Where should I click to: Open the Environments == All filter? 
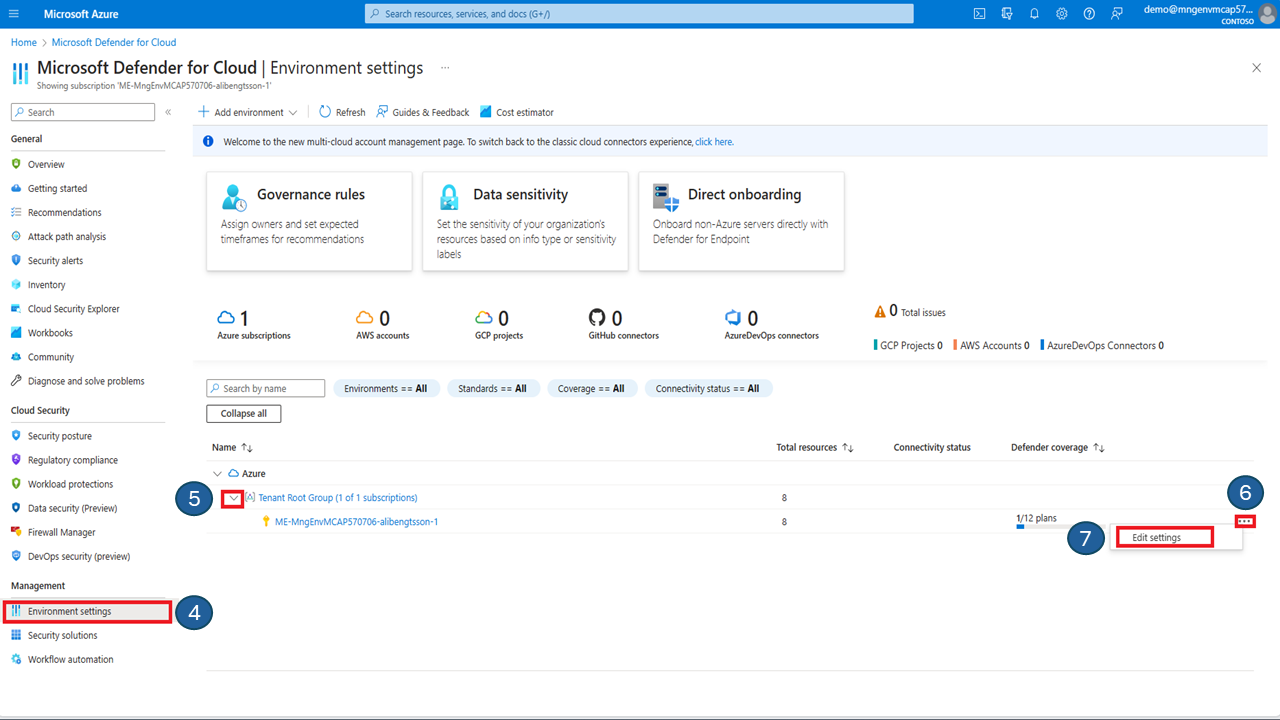coord(385,388)
